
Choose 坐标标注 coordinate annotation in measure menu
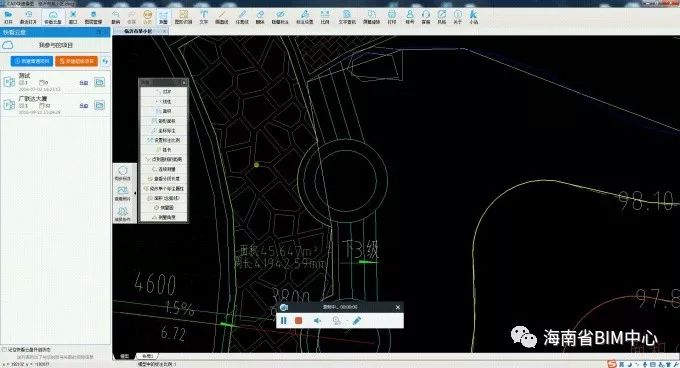coord(164,130)
